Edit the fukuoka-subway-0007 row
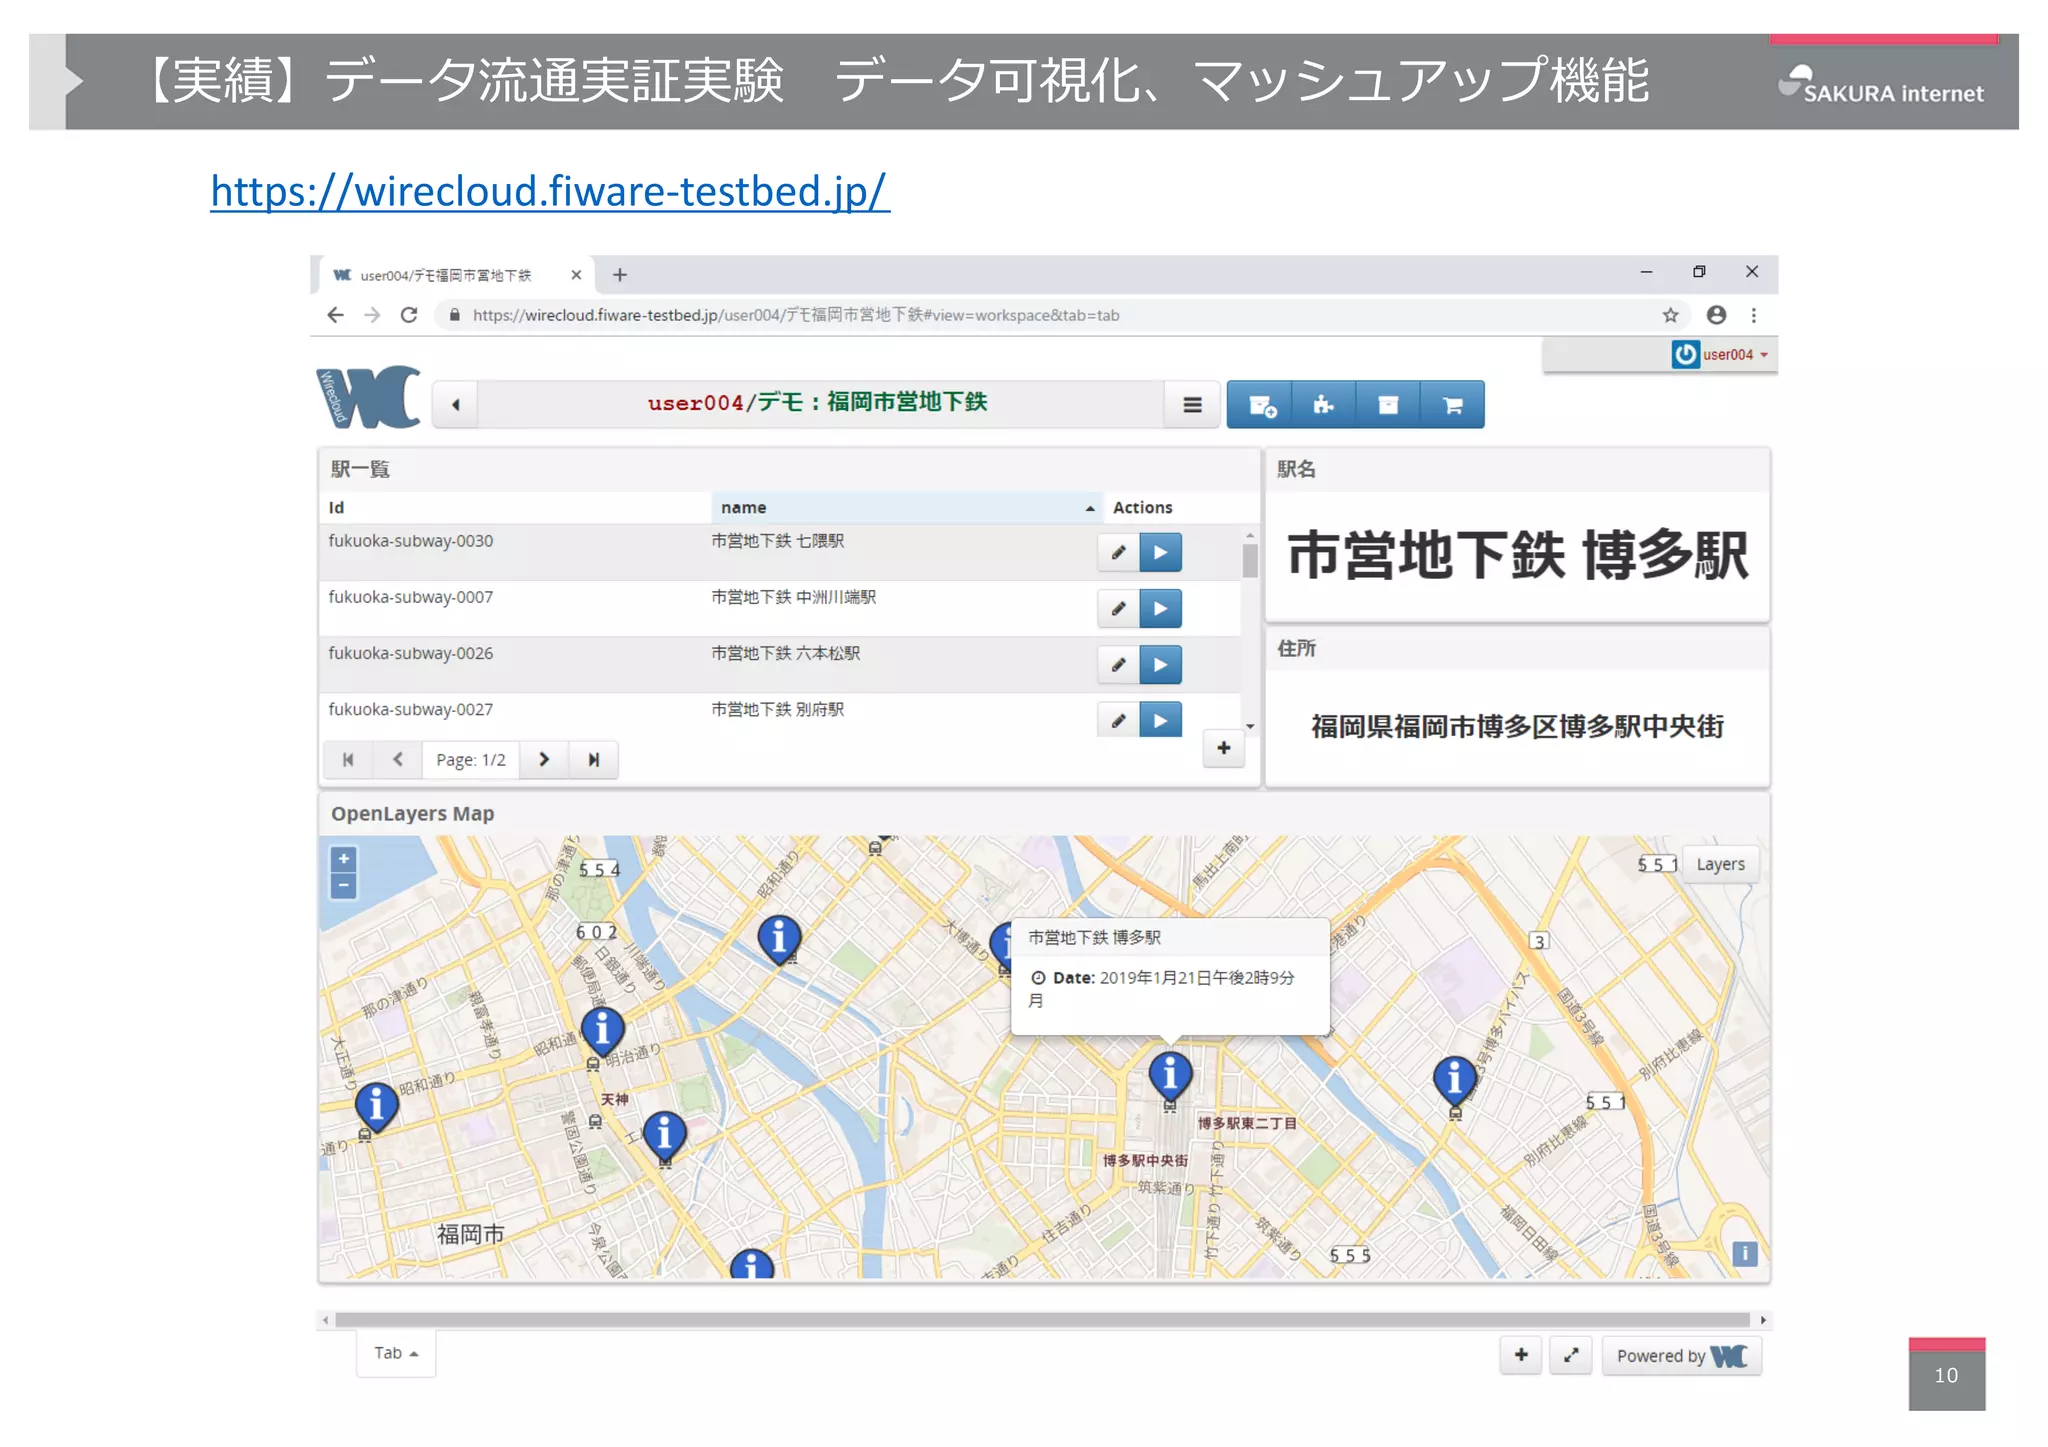 [1118, 608]
